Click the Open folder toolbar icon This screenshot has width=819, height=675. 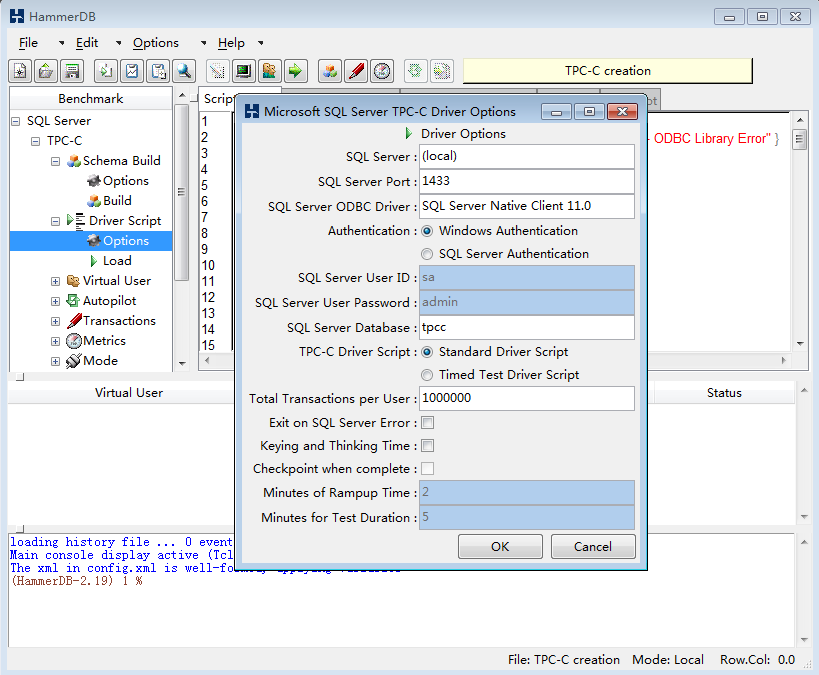(x=46, y=71)
